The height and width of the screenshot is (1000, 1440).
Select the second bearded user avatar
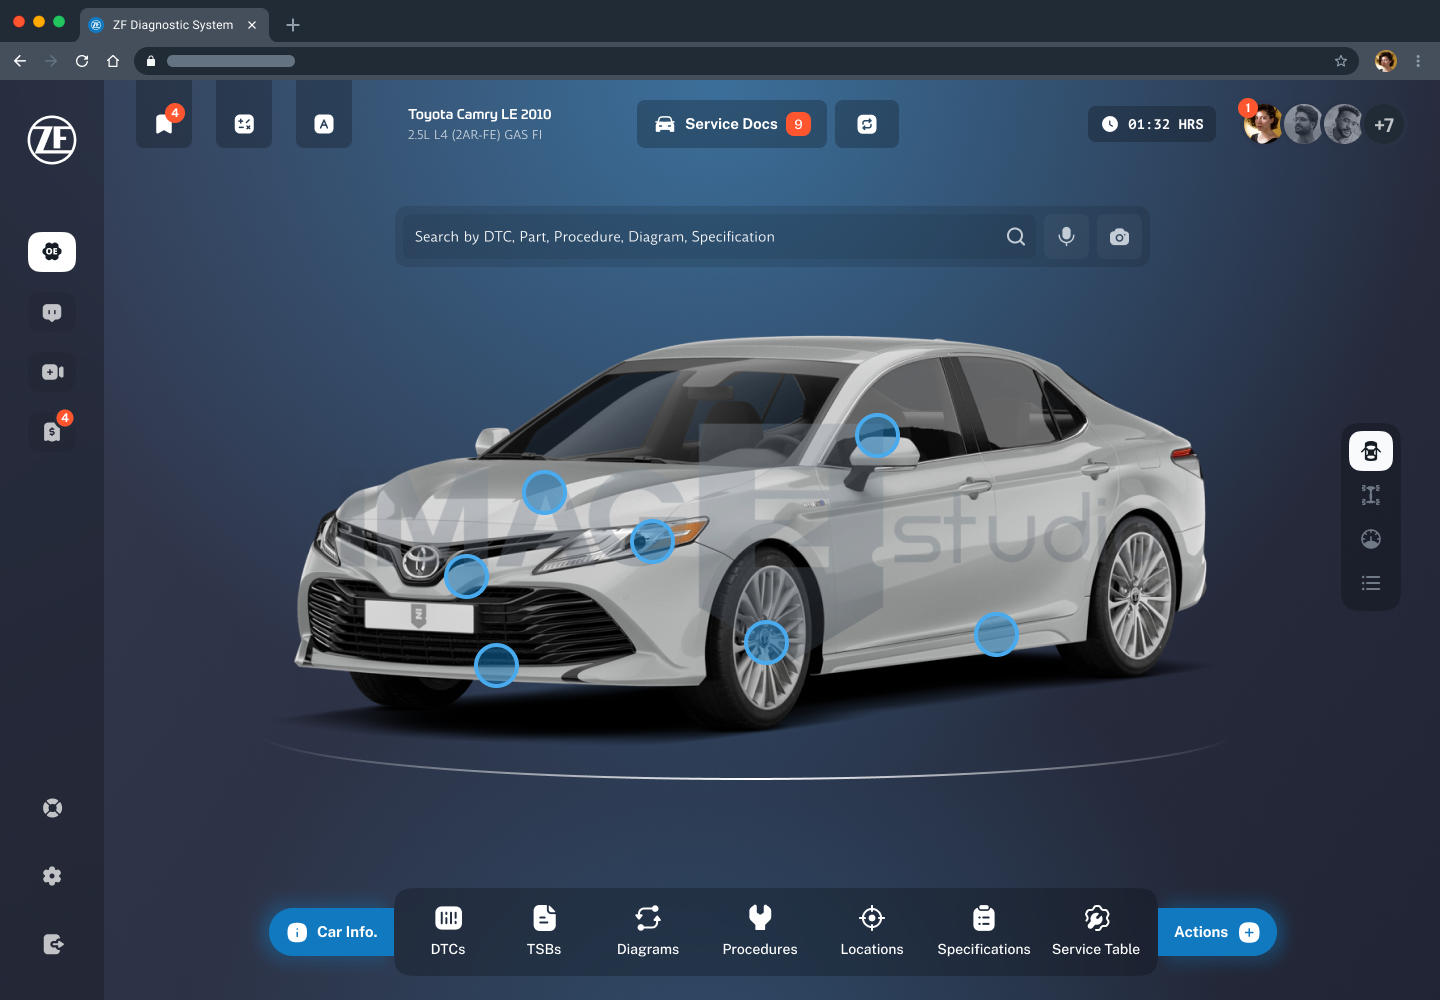click(x=1303, y=124)
